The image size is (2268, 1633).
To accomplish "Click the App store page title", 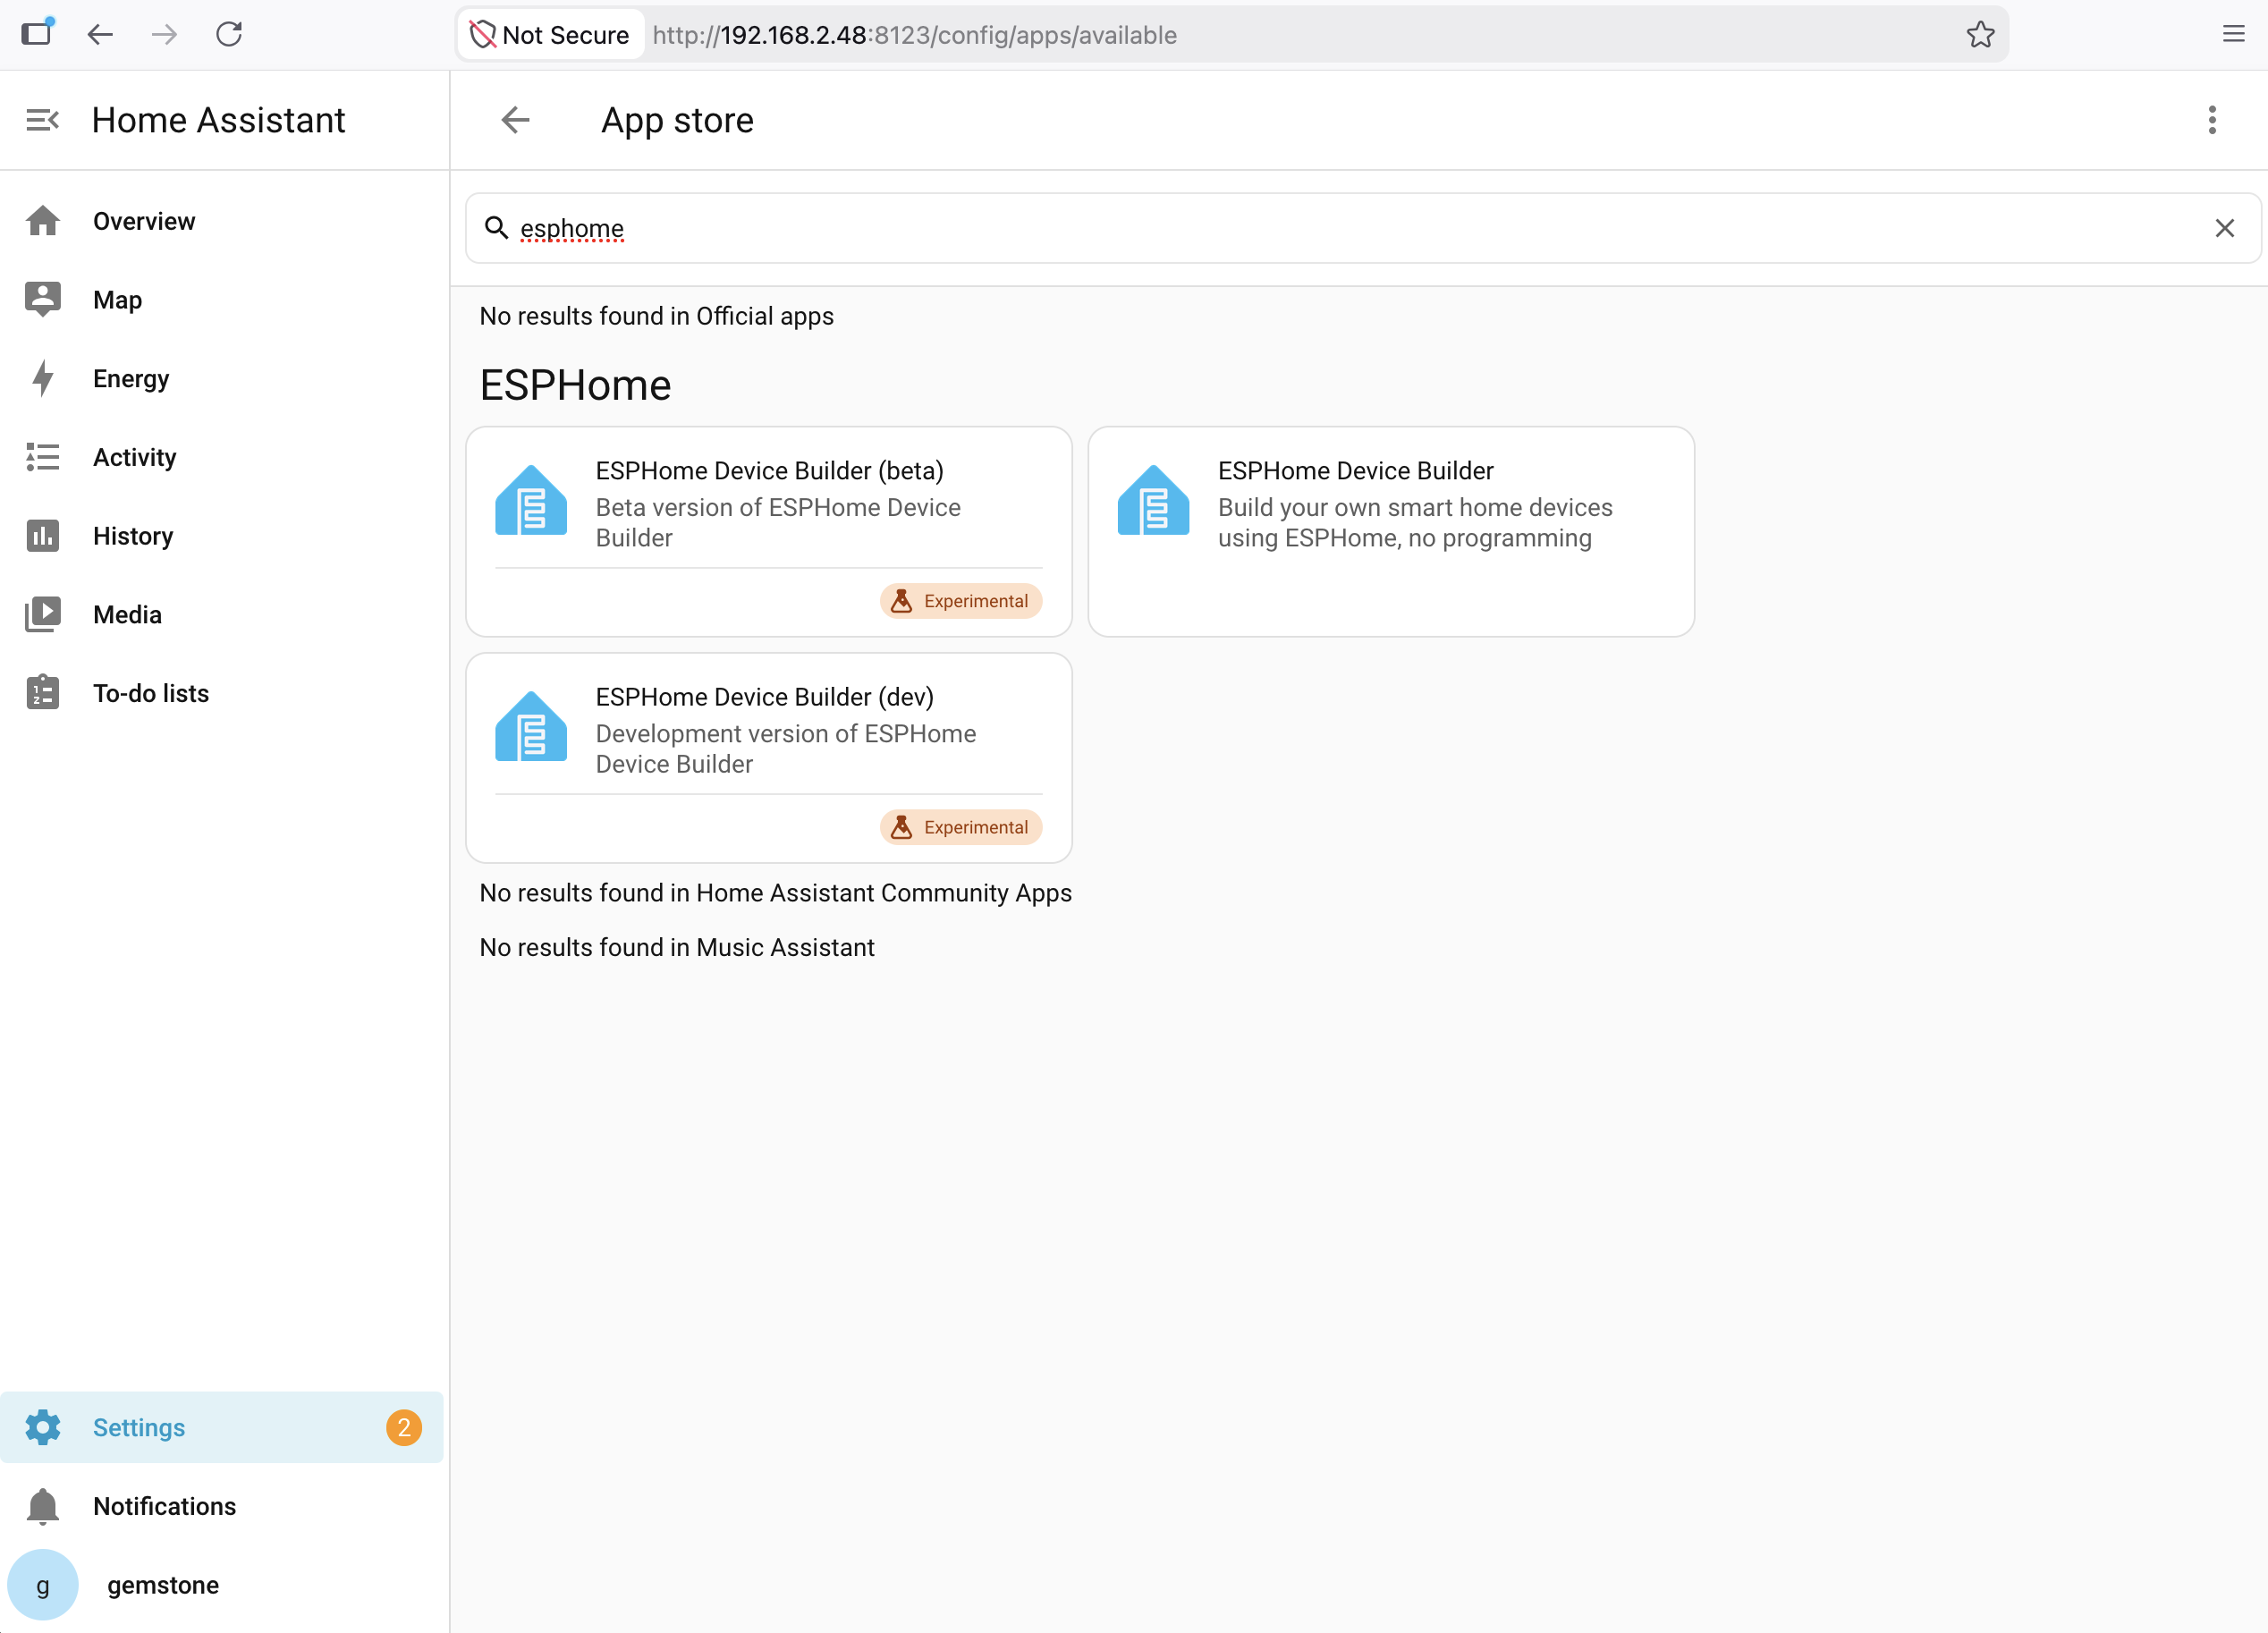I will click(677, 120).
